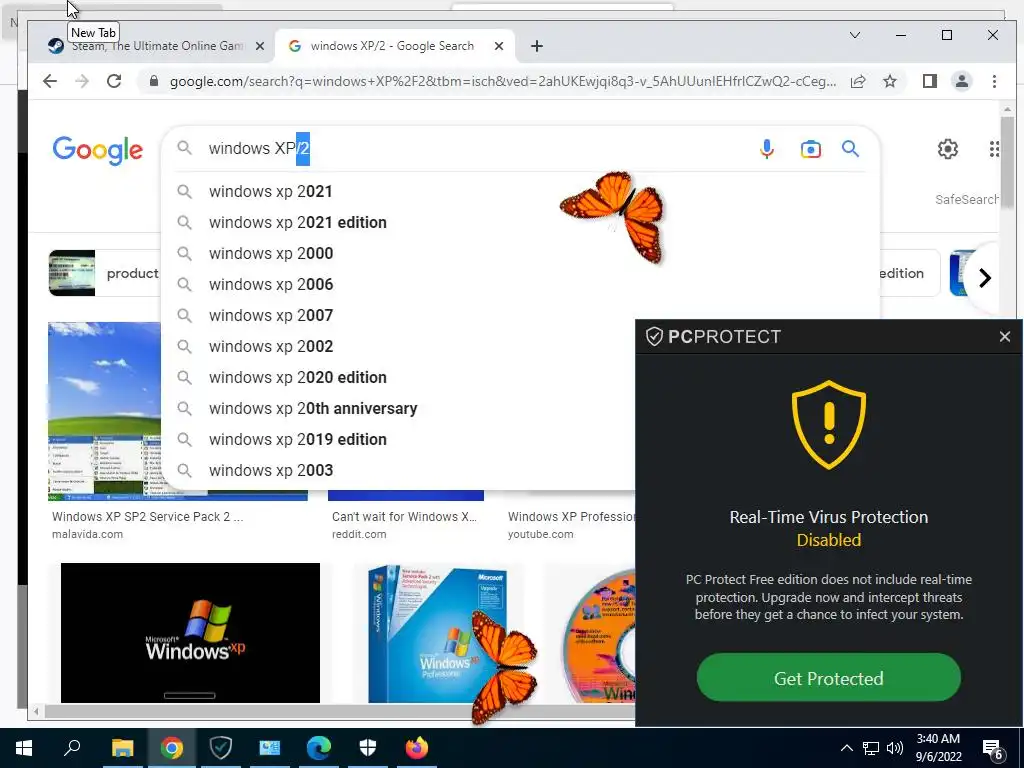Open Windows Security shield on taskbar

(x=368, y=748)
